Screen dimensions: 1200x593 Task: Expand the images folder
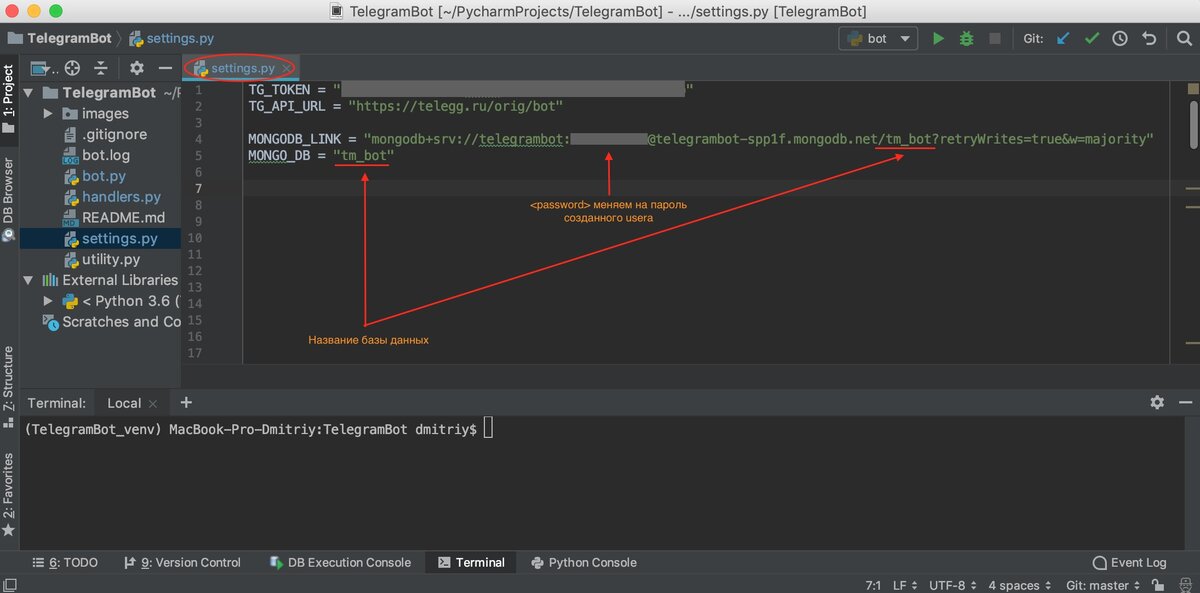click(47, 113)
